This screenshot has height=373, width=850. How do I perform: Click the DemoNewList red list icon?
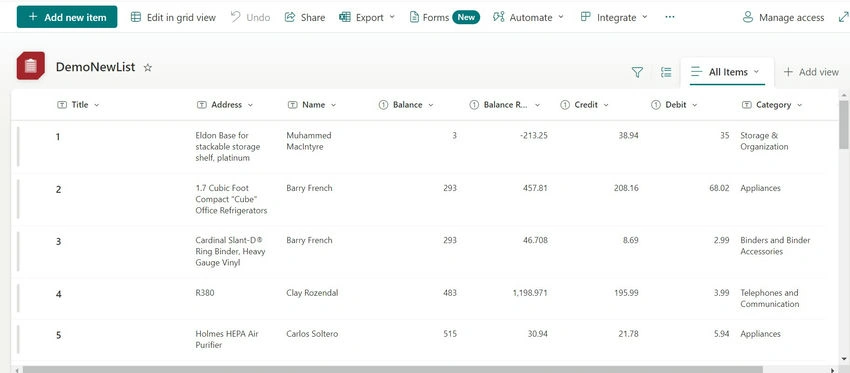(30, 66)
